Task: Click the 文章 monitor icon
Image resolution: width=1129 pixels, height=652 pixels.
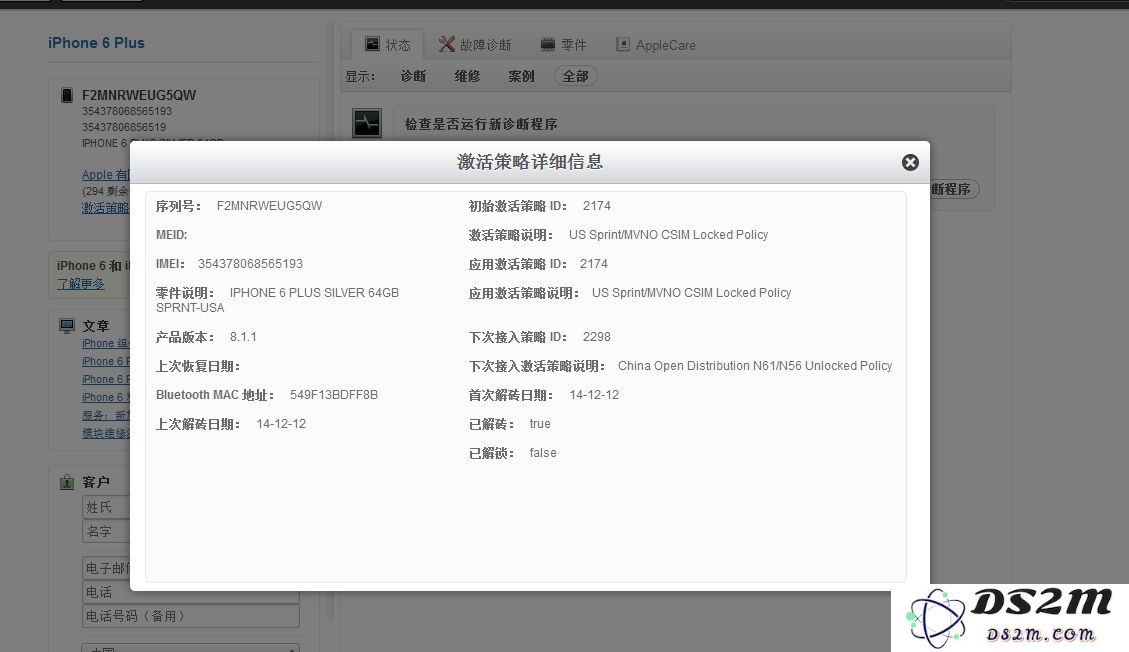Action: pyautogui.click(x=67, y=326)
